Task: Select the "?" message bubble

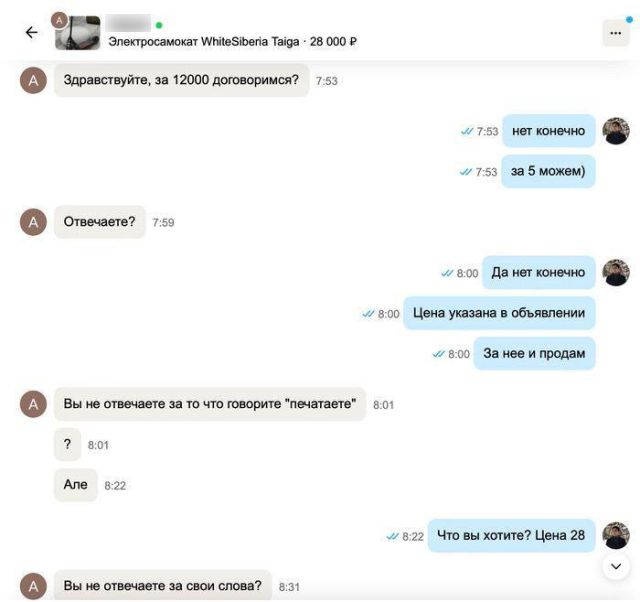Action: click(x=67, y=444)
